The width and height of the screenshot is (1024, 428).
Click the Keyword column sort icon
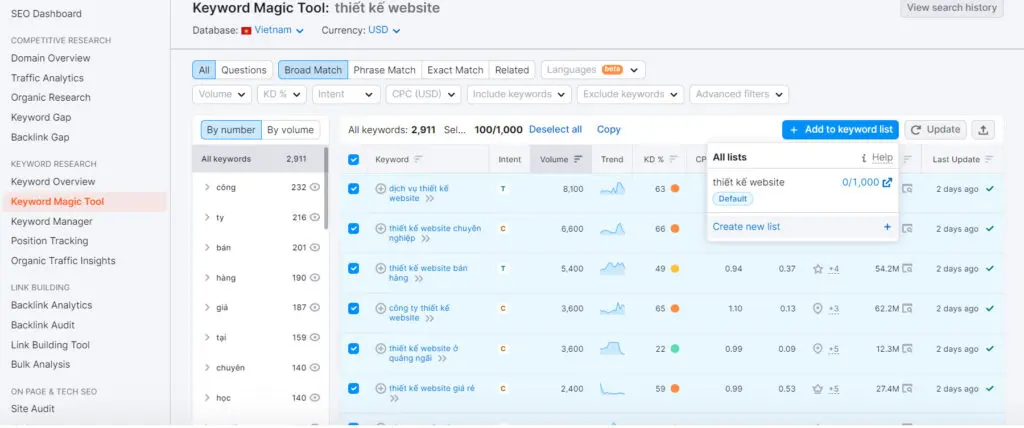coord(418,159)
